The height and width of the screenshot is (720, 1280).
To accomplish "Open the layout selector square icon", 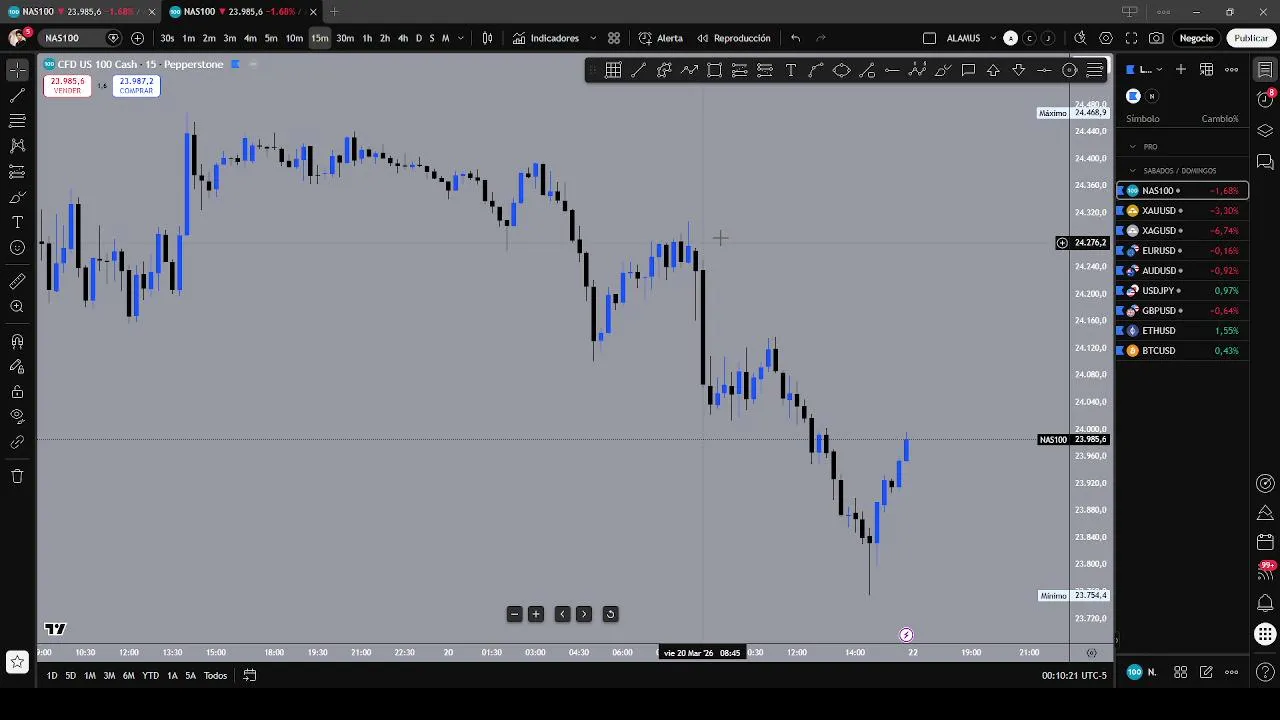I will point(929,38).
